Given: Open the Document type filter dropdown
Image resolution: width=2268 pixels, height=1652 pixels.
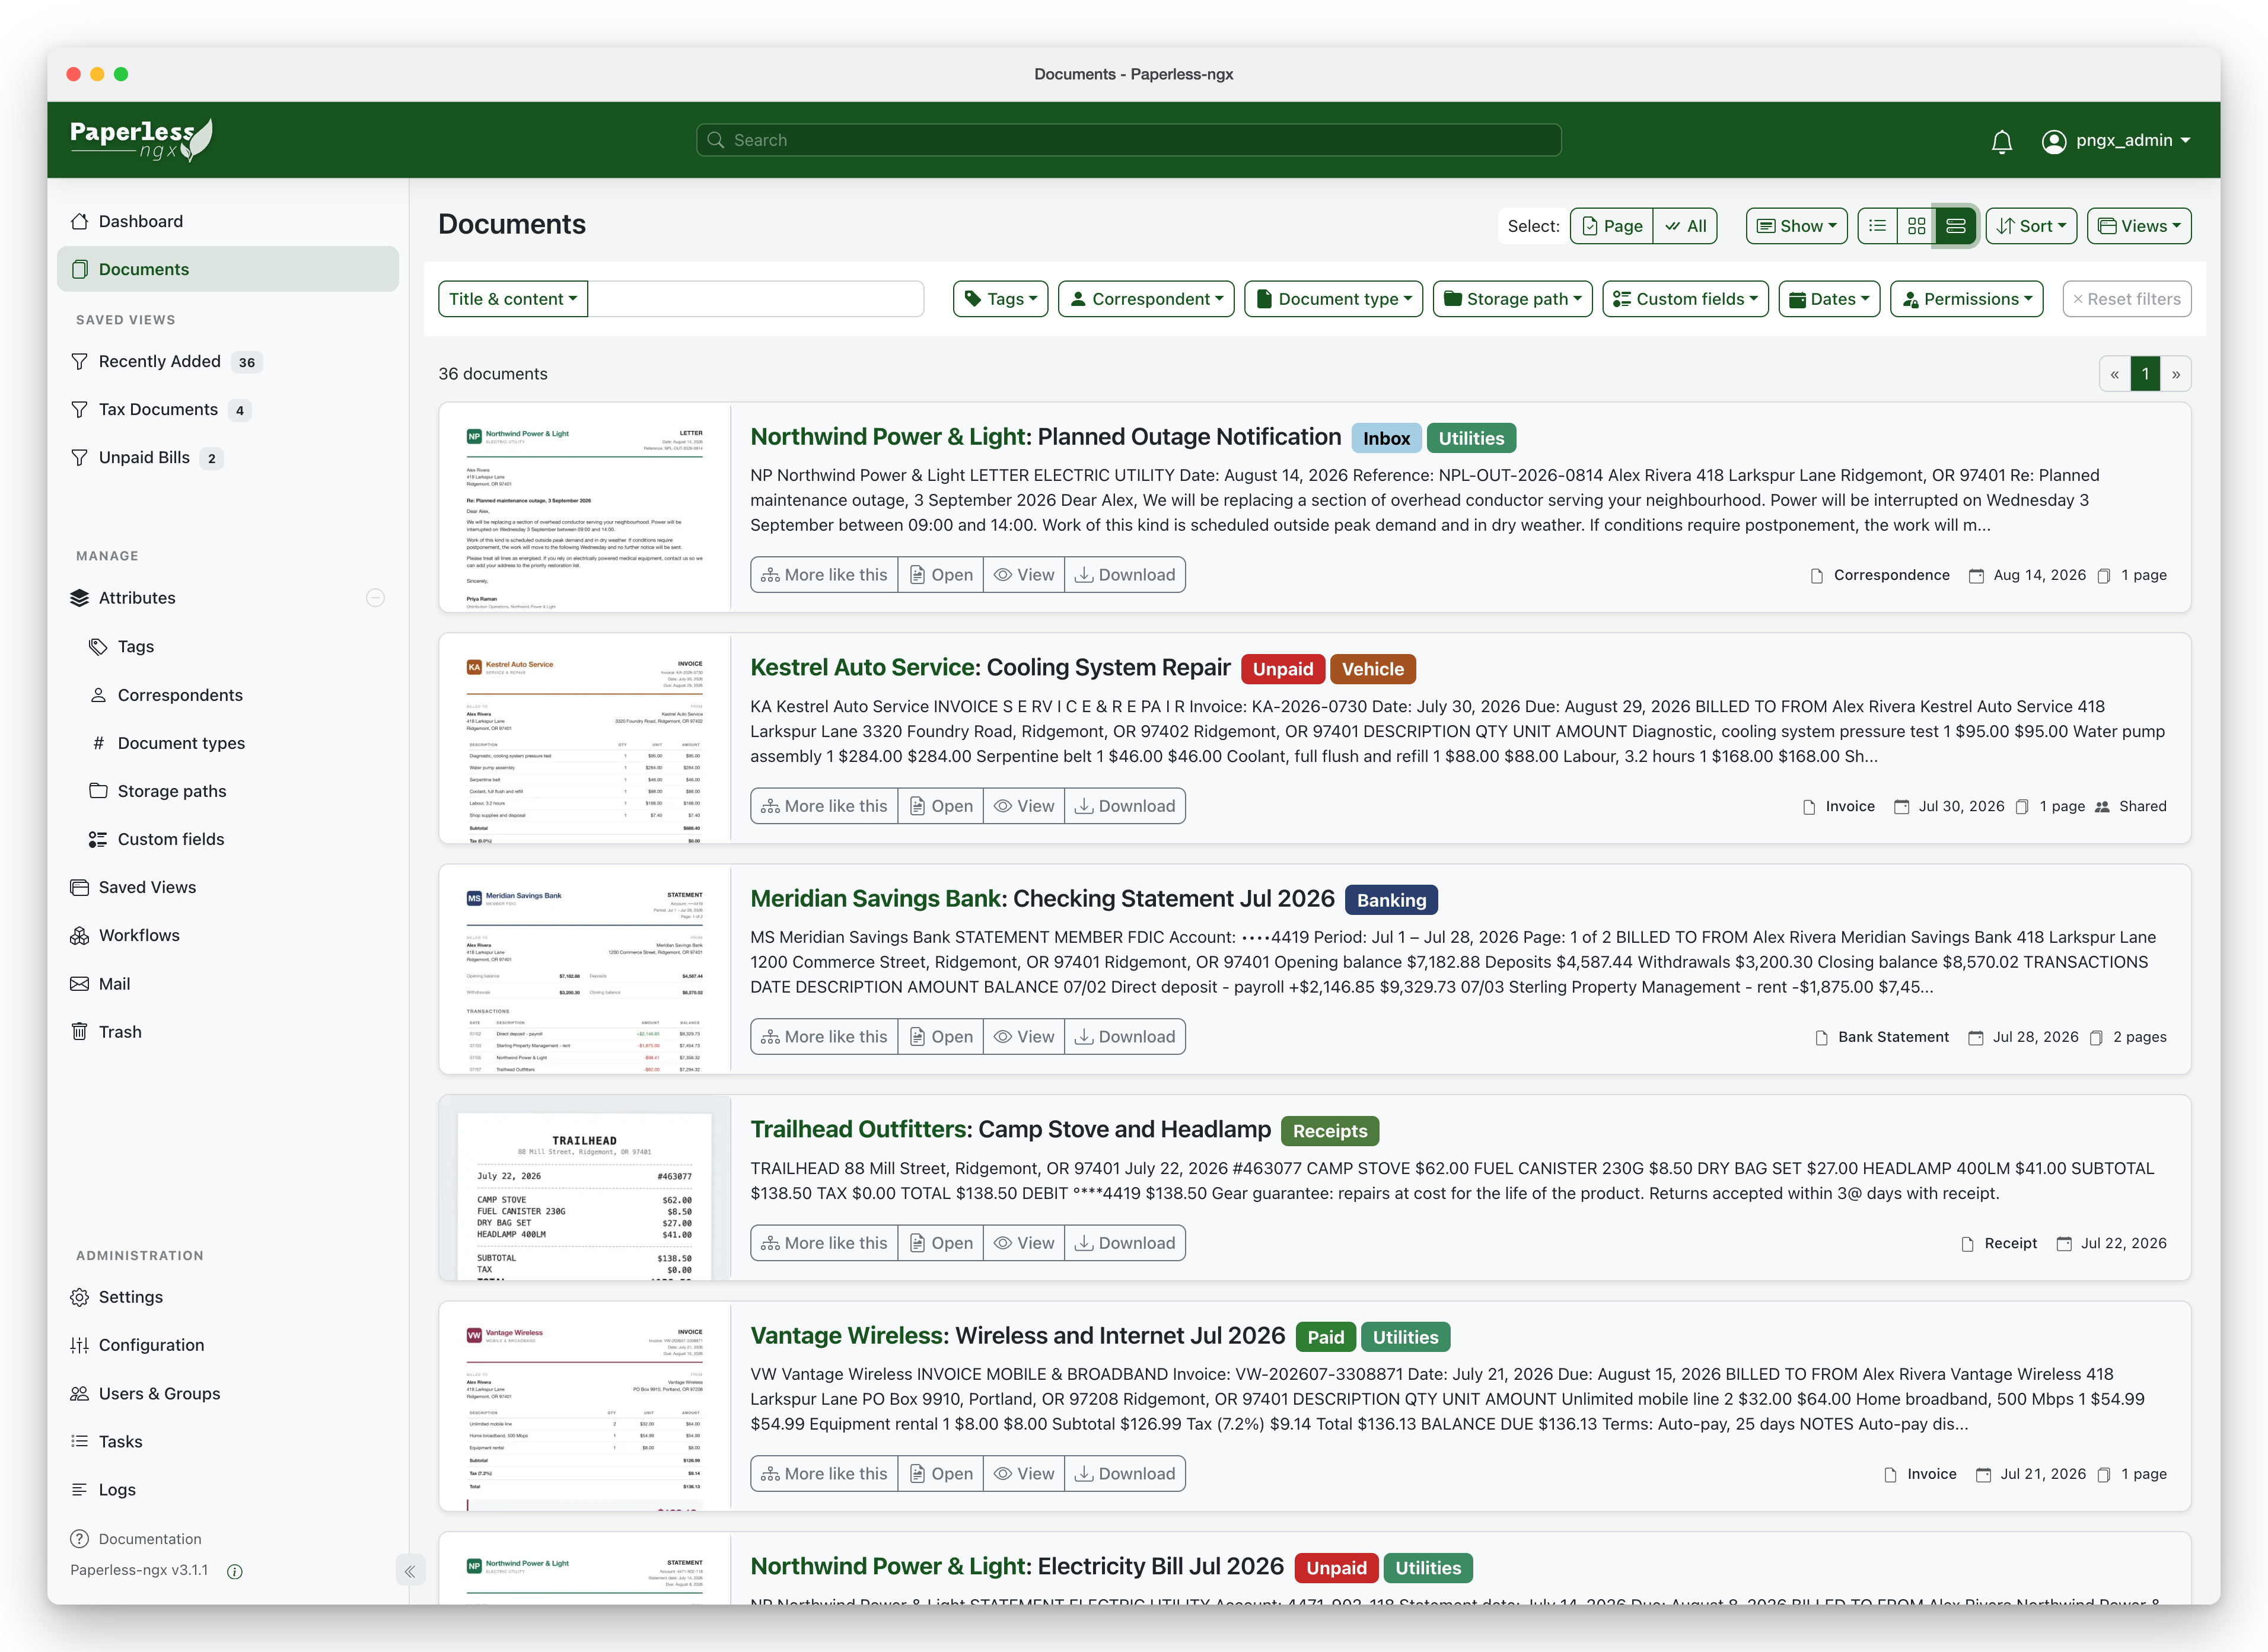Looking at the screenshot, I should coord(1334,299).
